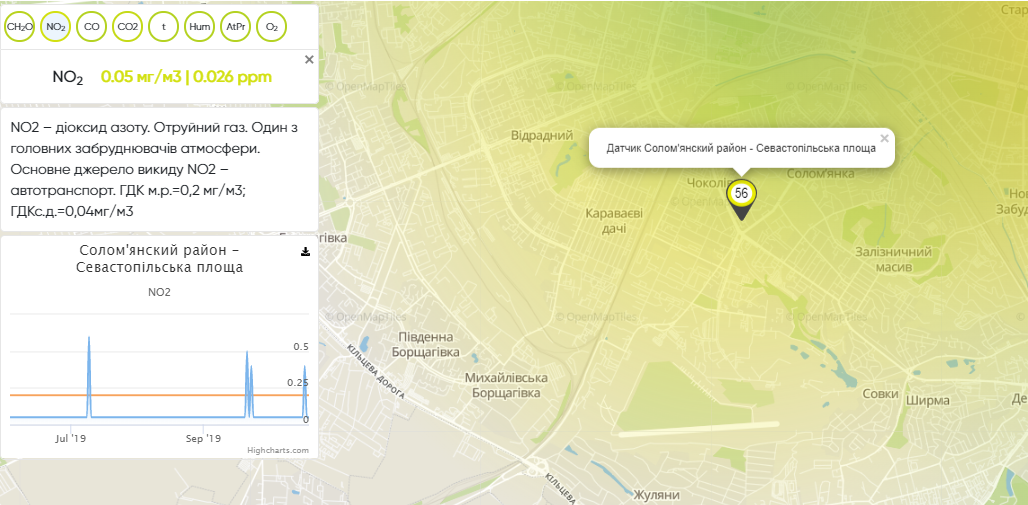Click the sensor popup title text
1028x505 pixels.
pyautogui.click(x=741, y=148)
